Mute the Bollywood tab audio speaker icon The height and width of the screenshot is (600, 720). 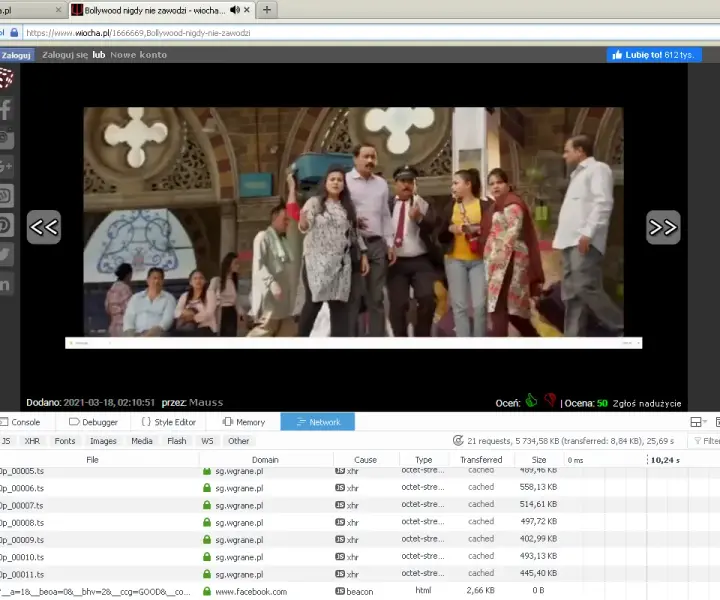pos(235,10)
